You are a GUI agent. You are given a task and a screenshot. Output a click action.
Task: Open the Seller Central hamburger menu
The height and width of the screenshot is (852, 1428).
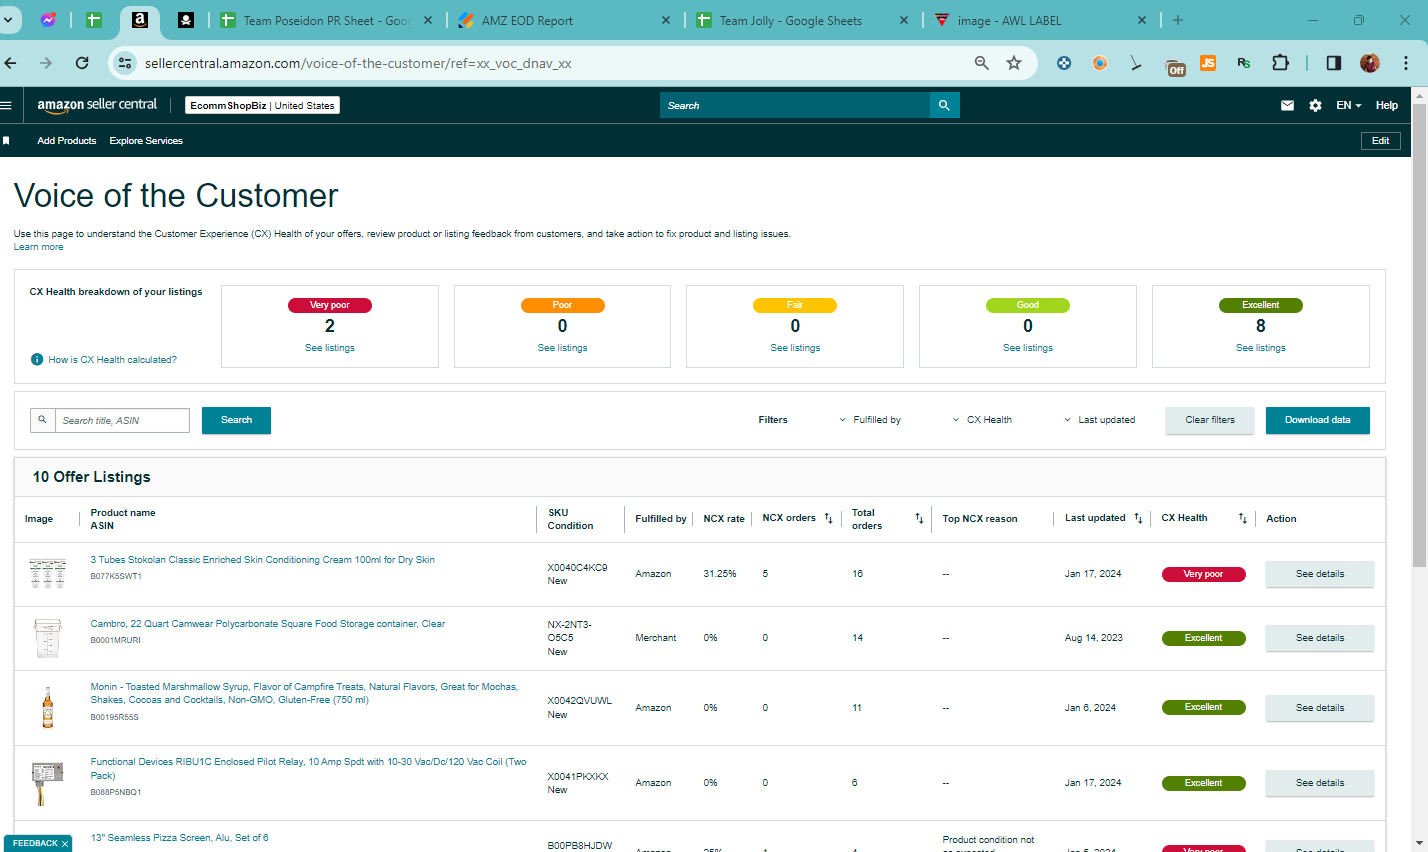(5, 105)
